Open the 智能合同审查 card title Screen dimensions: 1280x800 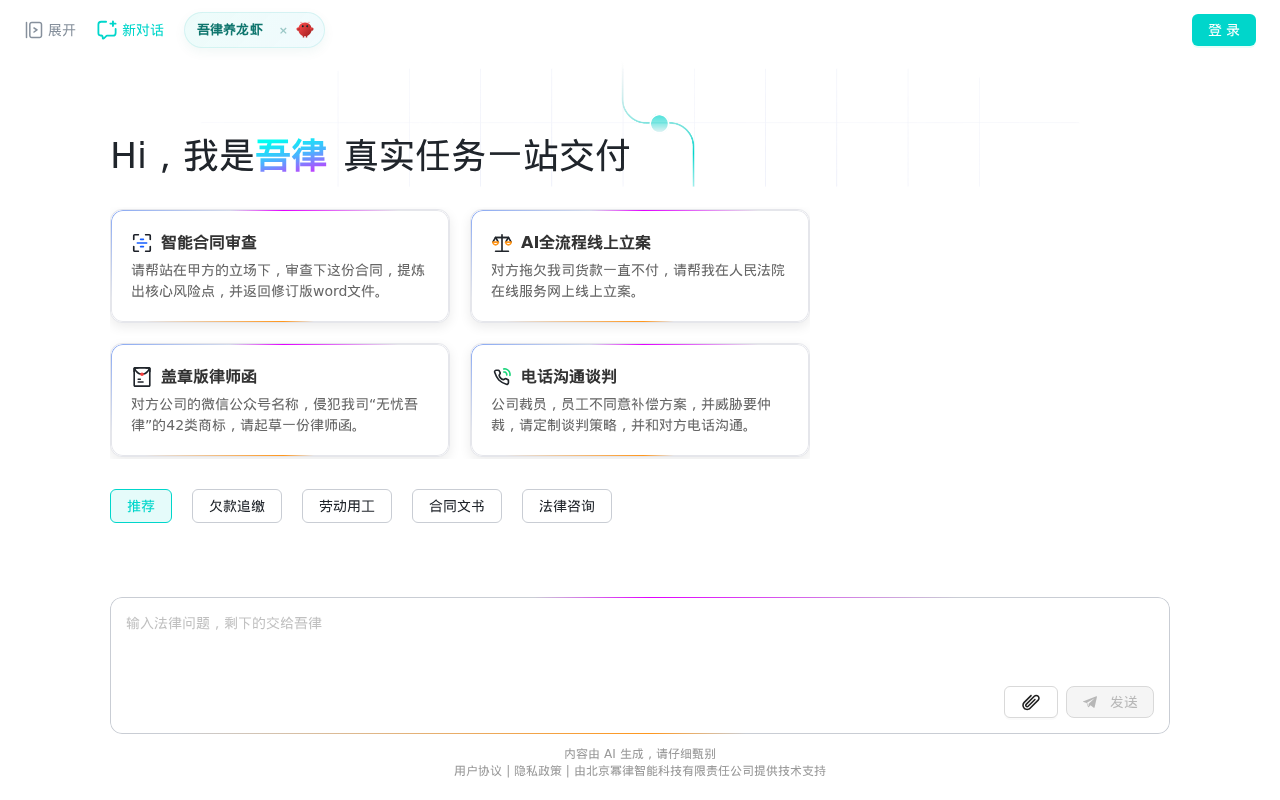[209, 243]
